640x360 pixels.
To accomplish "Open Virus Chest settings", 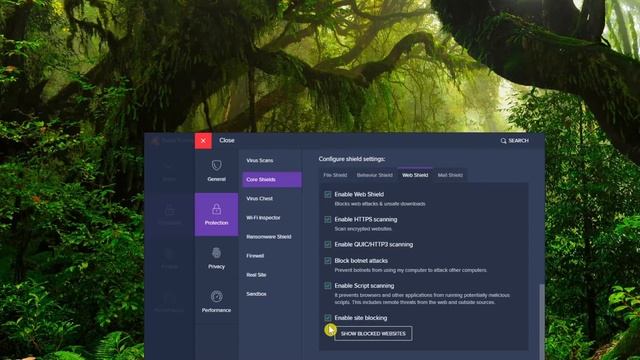I will tap(259, 199).
